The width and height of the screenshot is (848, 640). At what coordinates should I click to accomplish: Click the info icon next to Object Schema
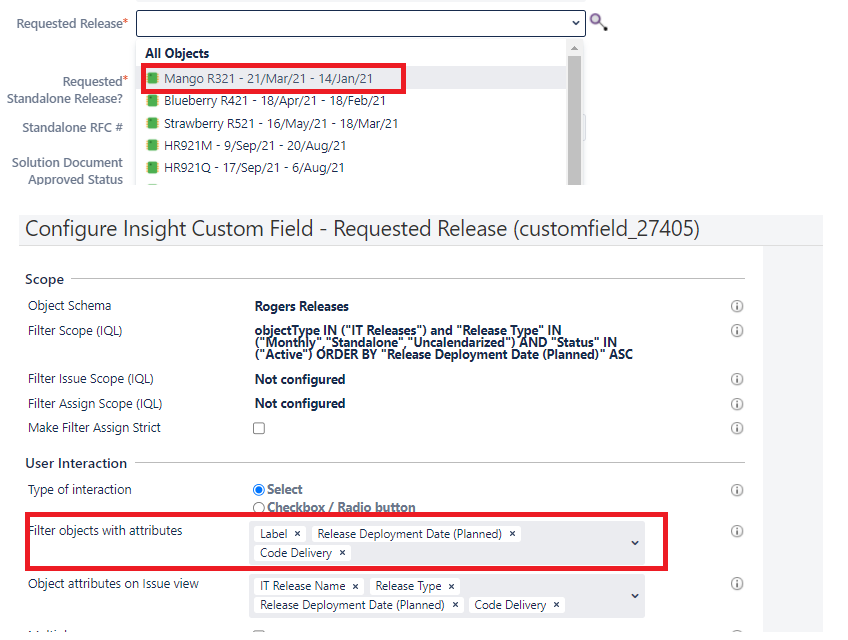737,306
